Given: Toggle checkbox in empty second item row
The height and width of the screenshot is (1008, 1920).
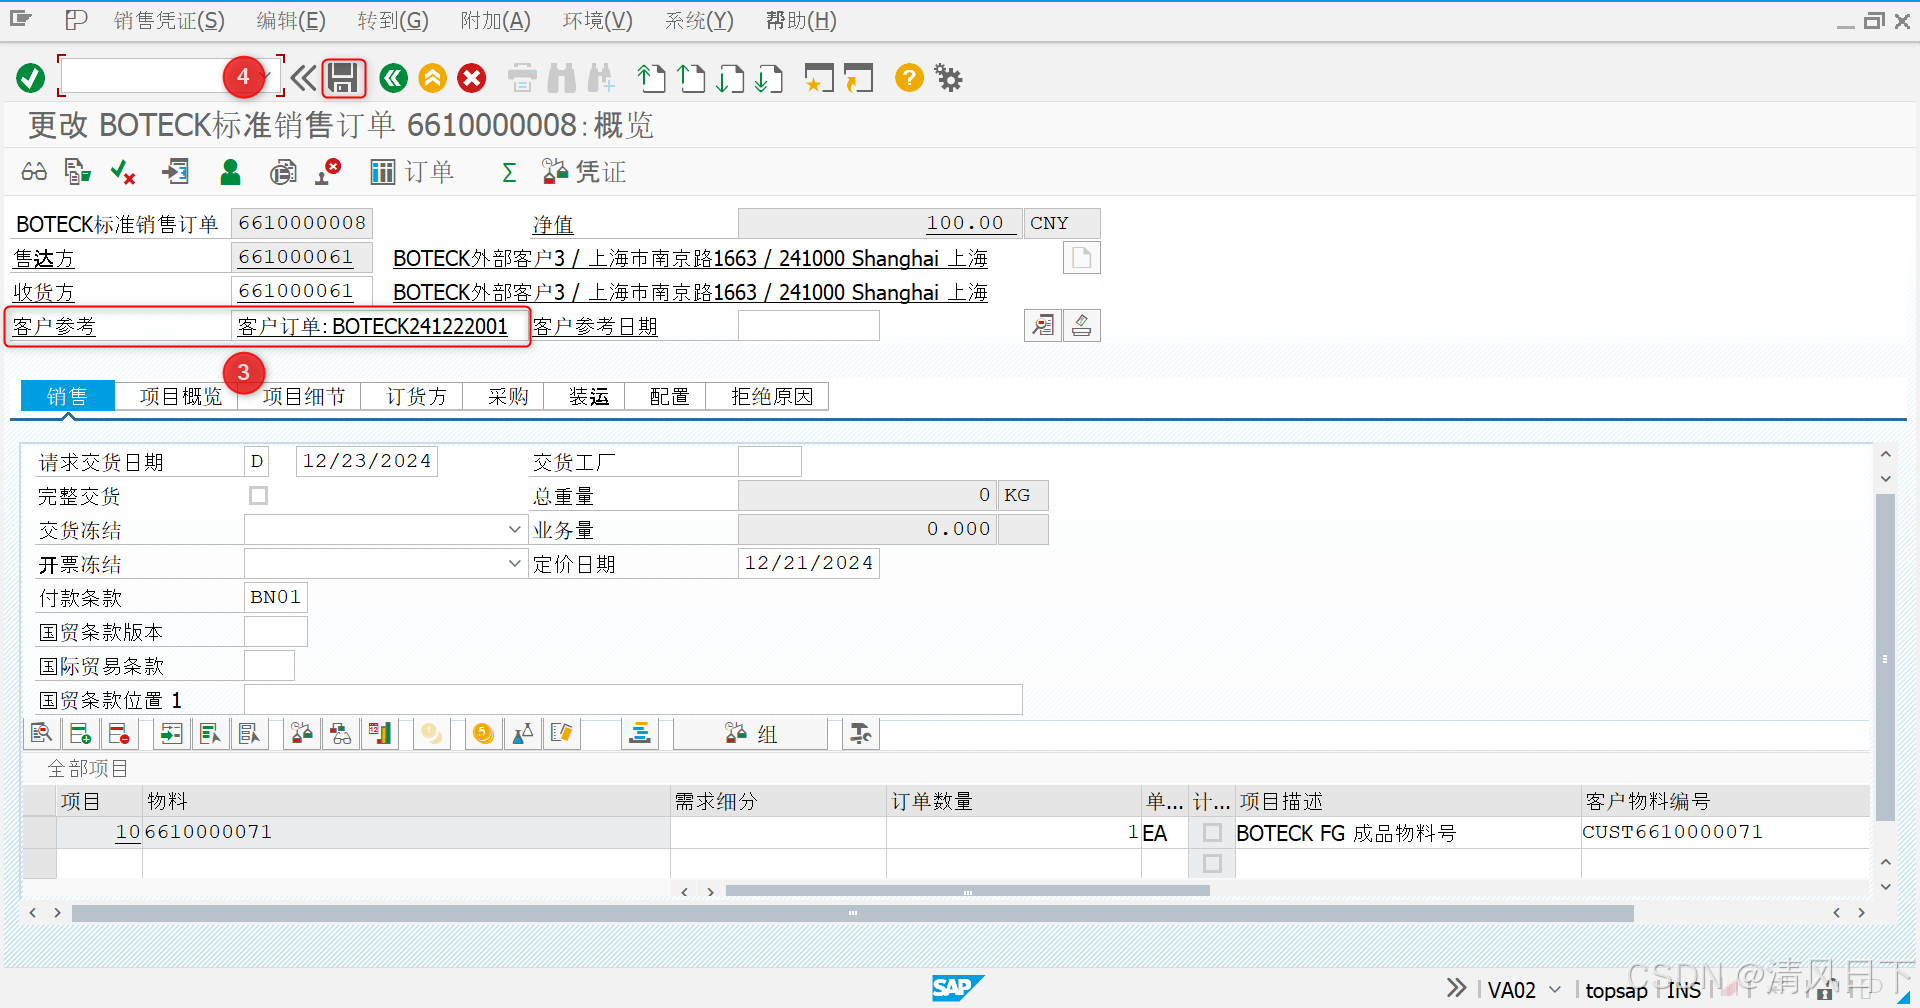Looking at the screenshot, I should coord(1212,863).
